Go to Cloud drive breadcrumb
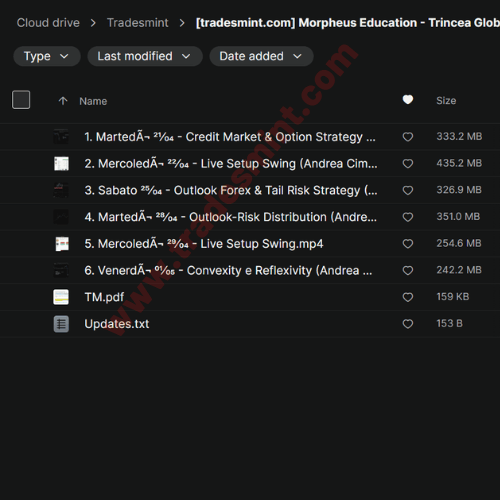Viewport: 500px width, 500px height. [x=48, y=23]
